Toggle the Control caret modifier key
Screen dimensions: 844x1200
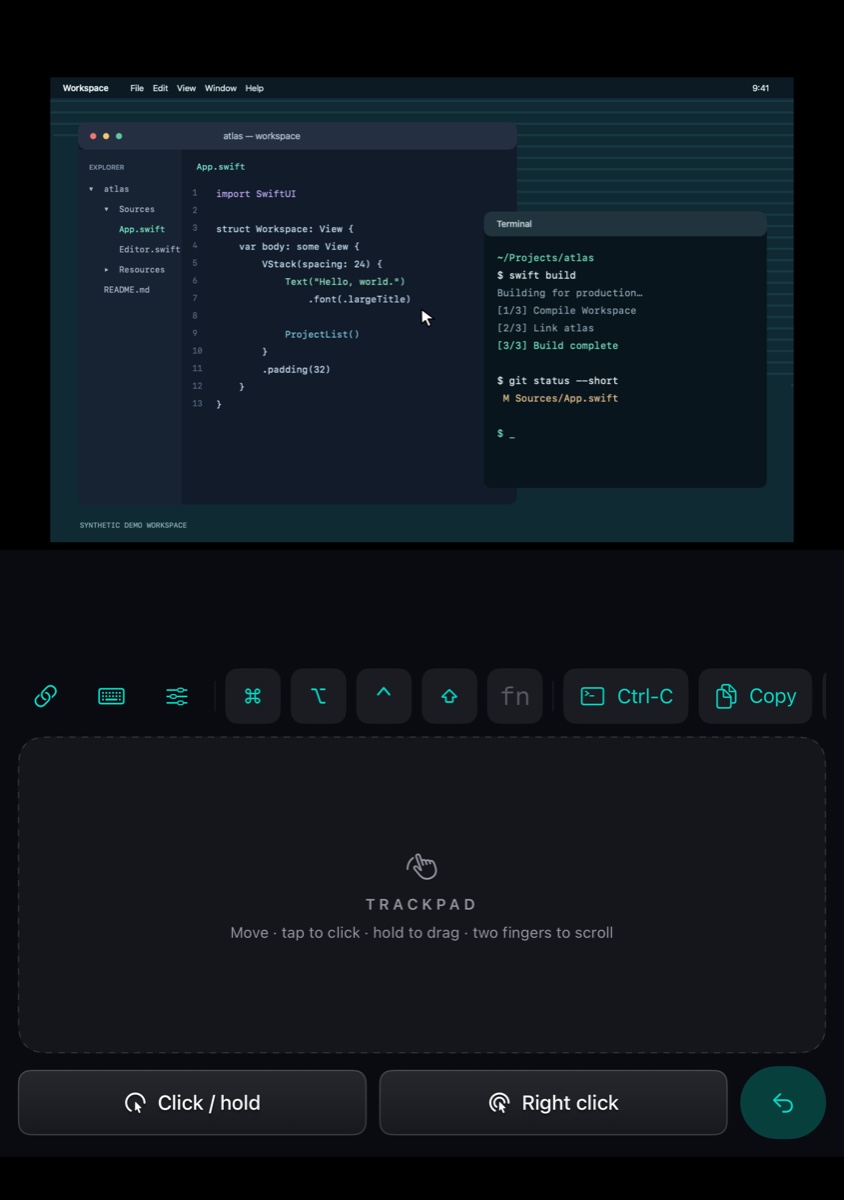click(384, 696)
